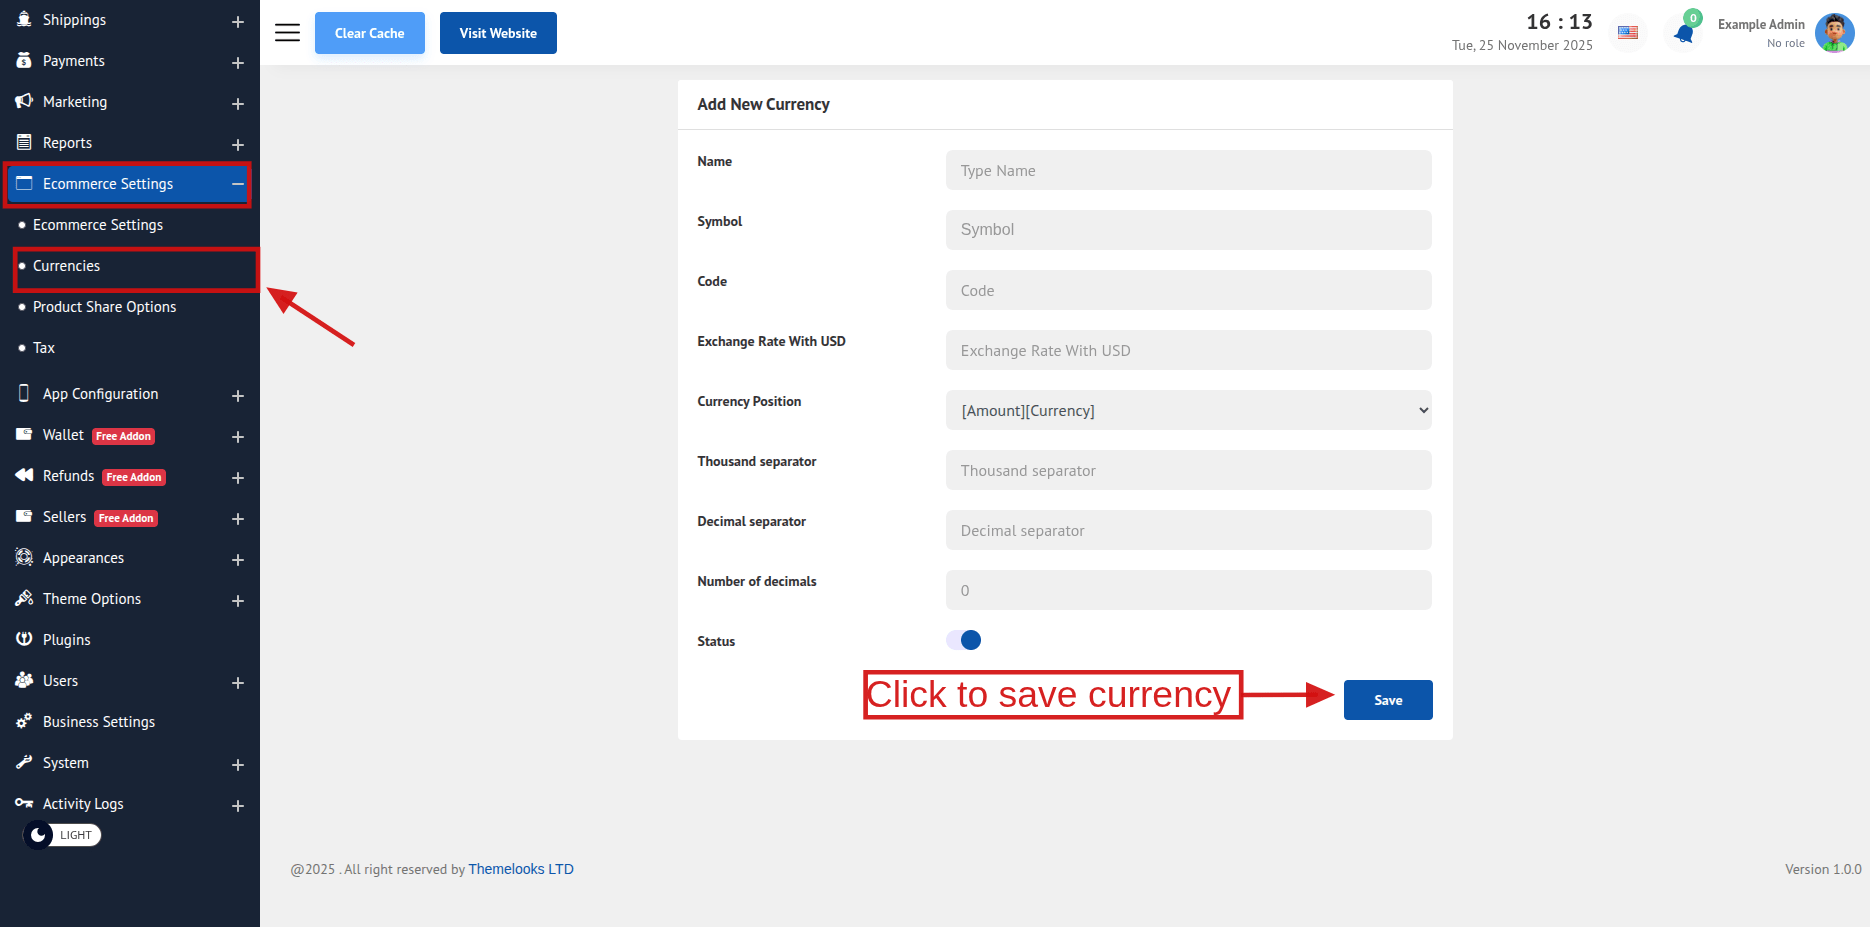Click the Marketing megaphone icon
The image size is (1870, 927).
pyautogui.click(x=24, y=101)
